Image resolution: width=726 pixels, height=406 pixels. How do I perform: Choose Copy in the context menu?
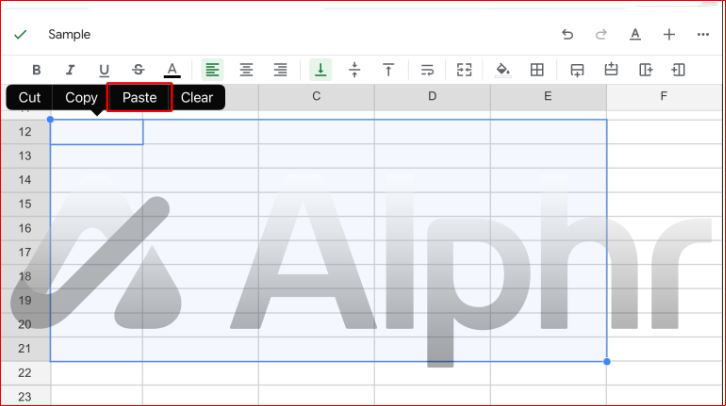81,98
